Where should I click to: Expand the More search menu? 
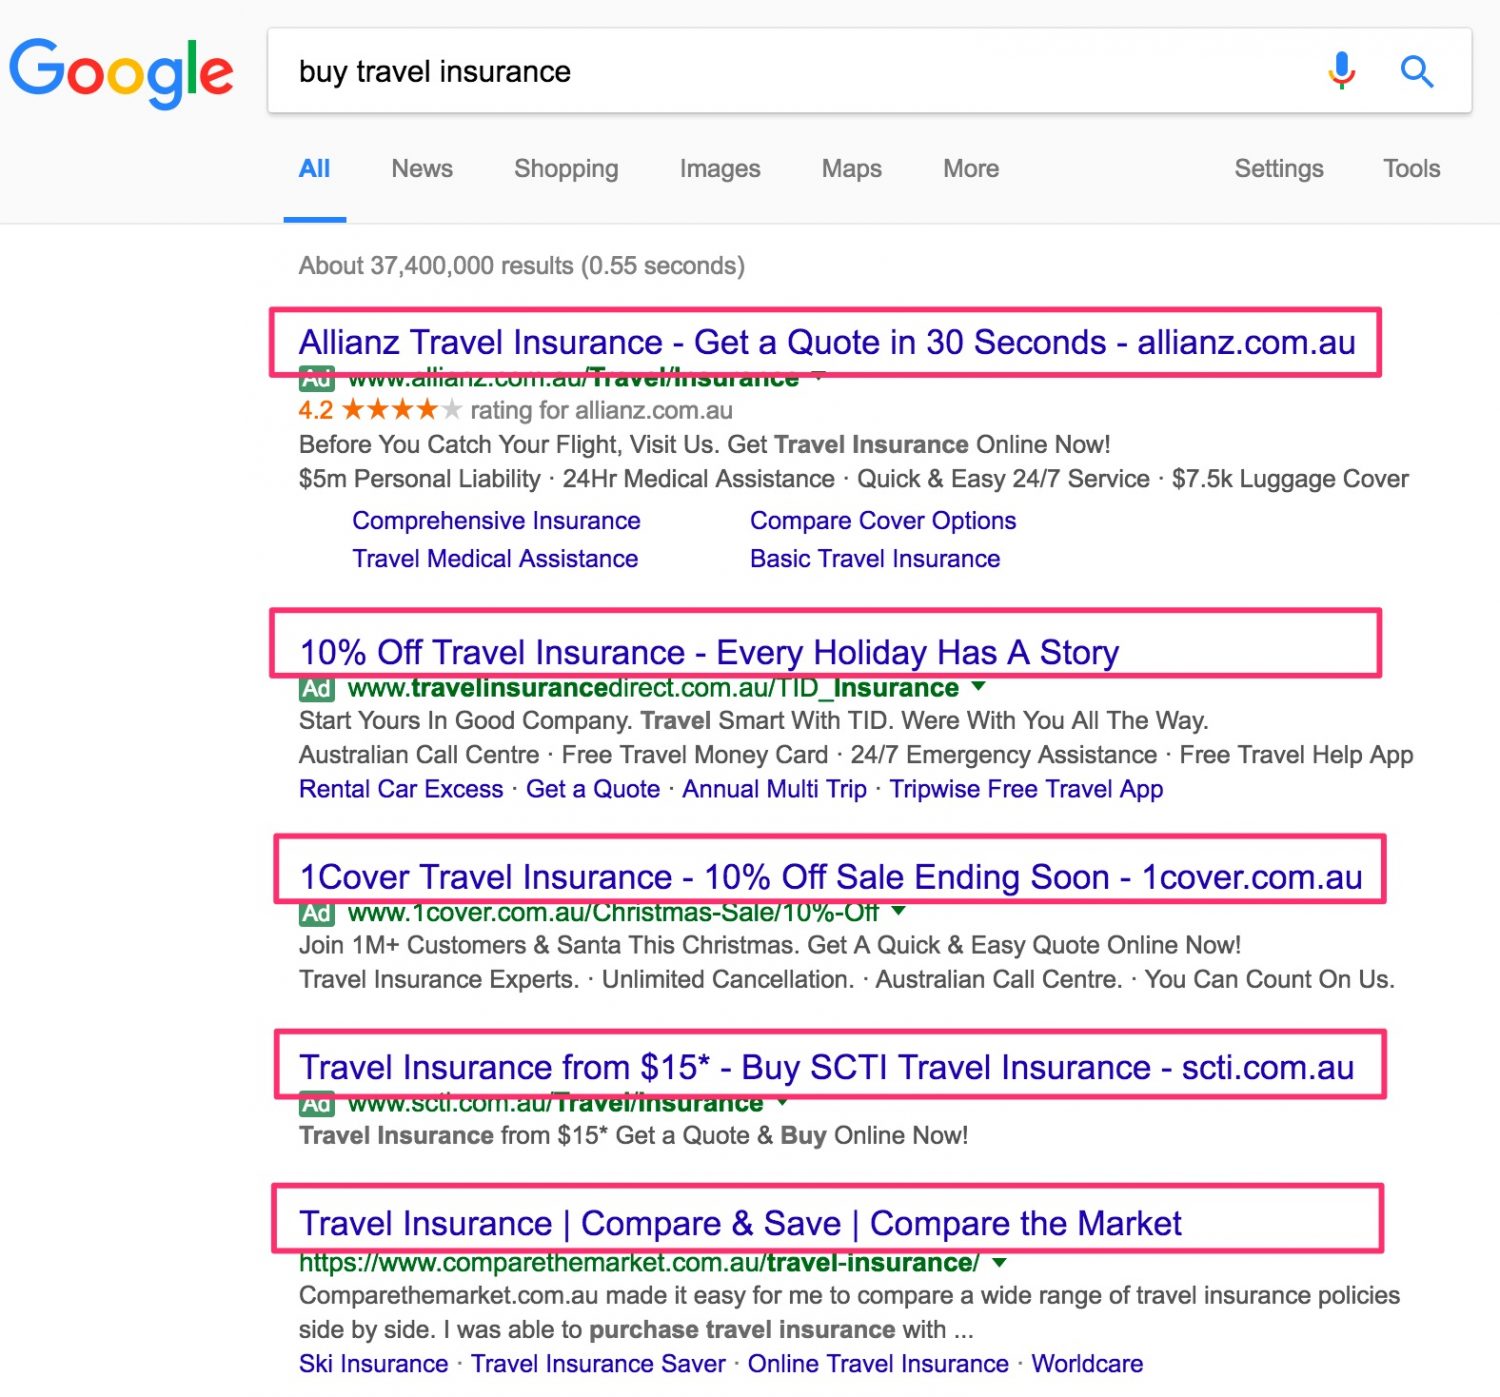pyautogui.click(x=971, y=168)
